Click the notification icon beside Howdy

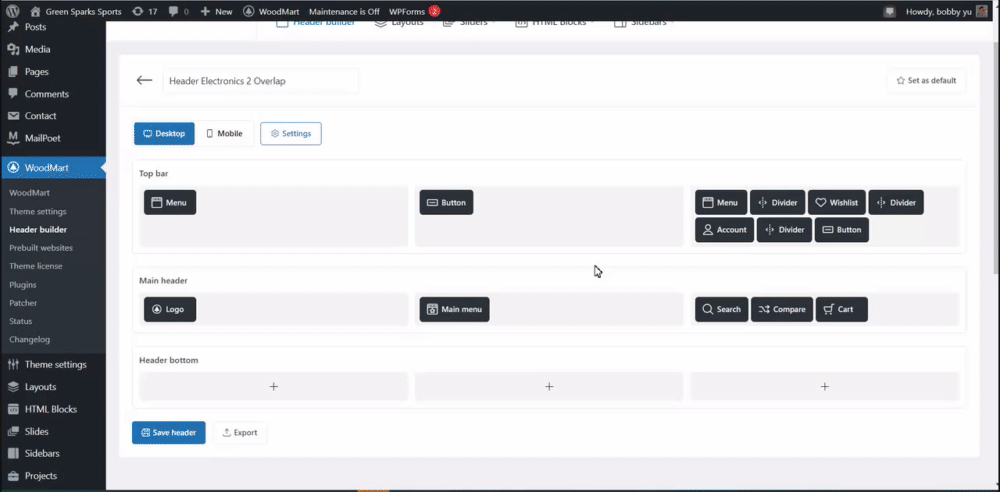890,11
